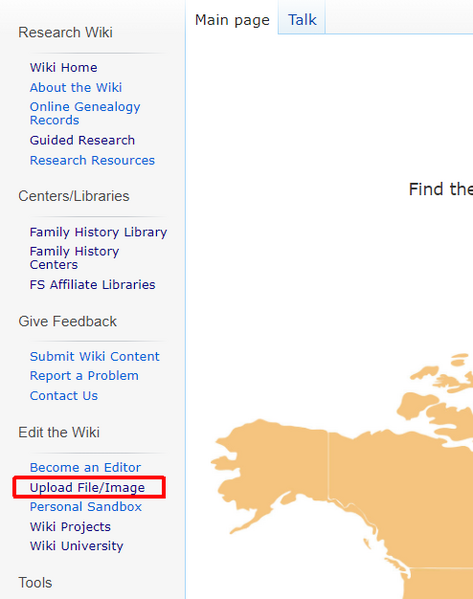Screen dimensions: 473x599
Task: Open Family History Centers link
Action: pos(75,258)
